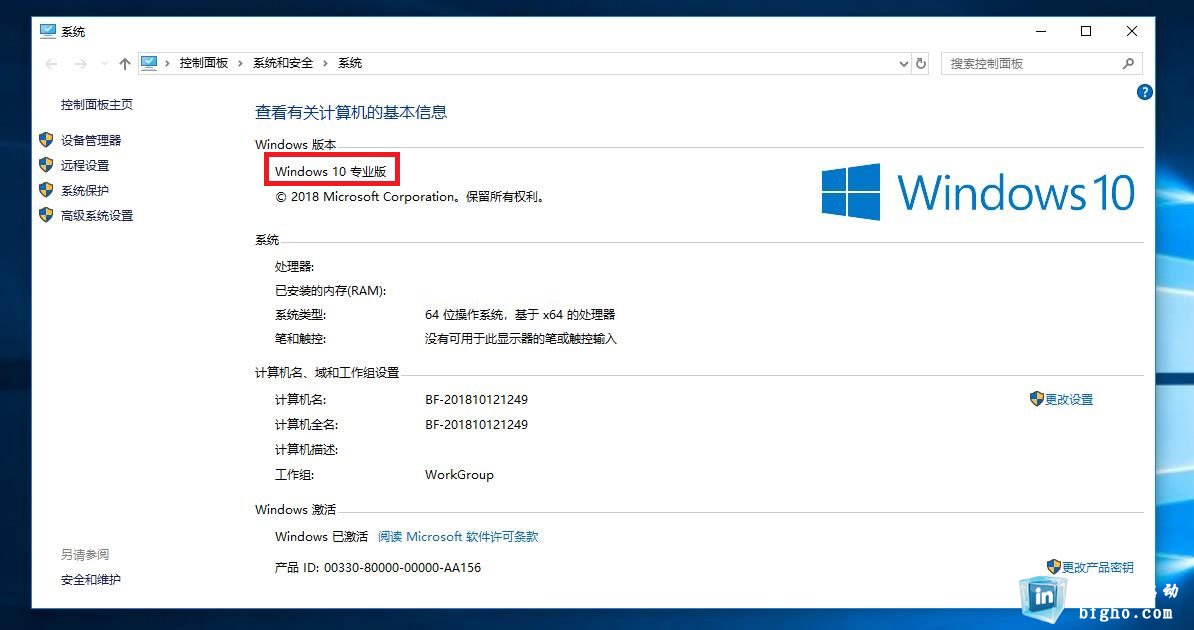Open 安全和维护 link in sidebar
This screenshot has height=630, width=1194.
[x=91, y=580]
